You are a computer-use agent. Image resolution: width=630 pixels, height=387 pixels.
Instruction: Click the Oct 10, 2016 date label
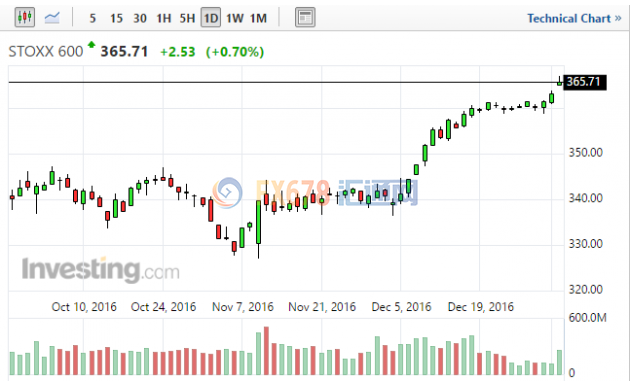[84, 307]
